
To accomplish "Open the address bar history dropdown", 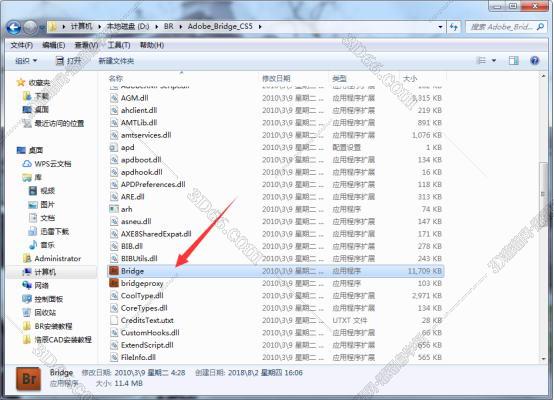I will (440, 27).
